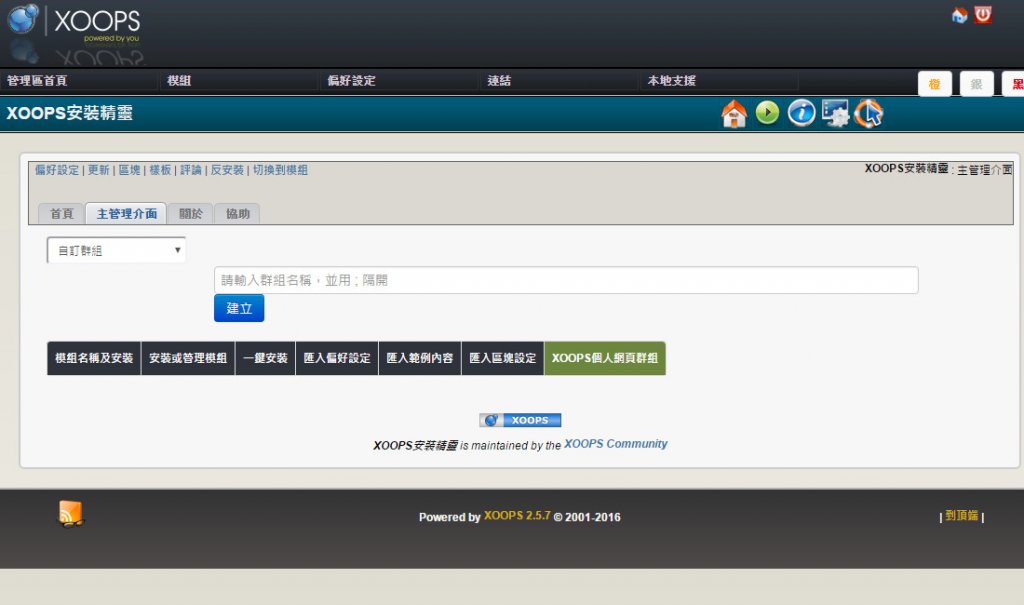Click the 反安裝 link

click(227, 170)
